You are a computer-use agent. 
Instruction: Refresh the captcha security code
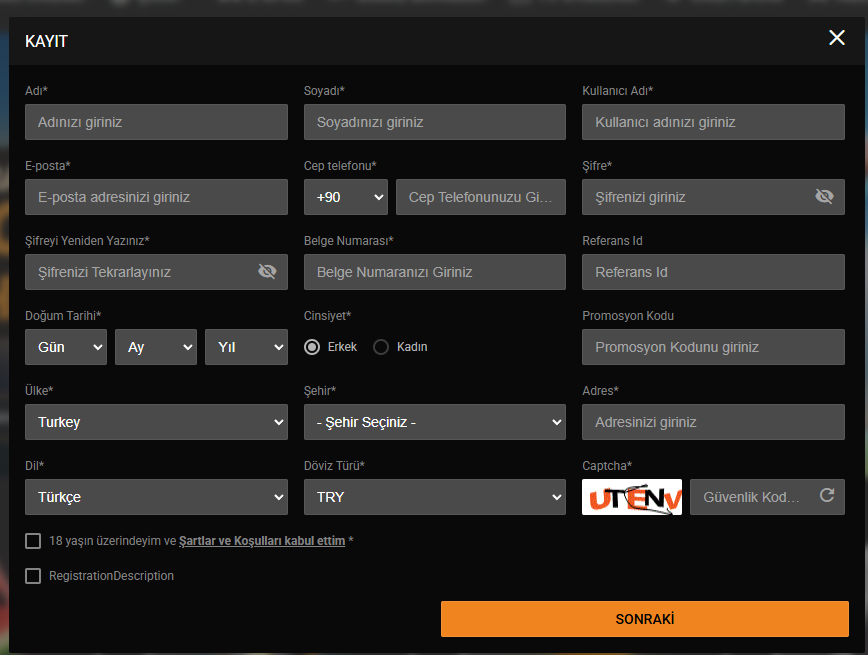[x=826, y=496]
